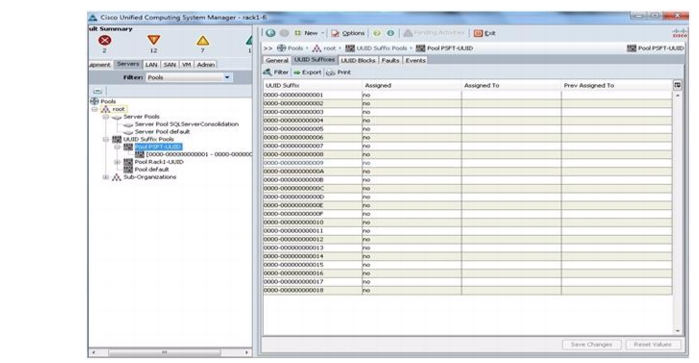Click the >> breadcrumb expander
The height and width of the screenshot is (363, 699).
267,48
